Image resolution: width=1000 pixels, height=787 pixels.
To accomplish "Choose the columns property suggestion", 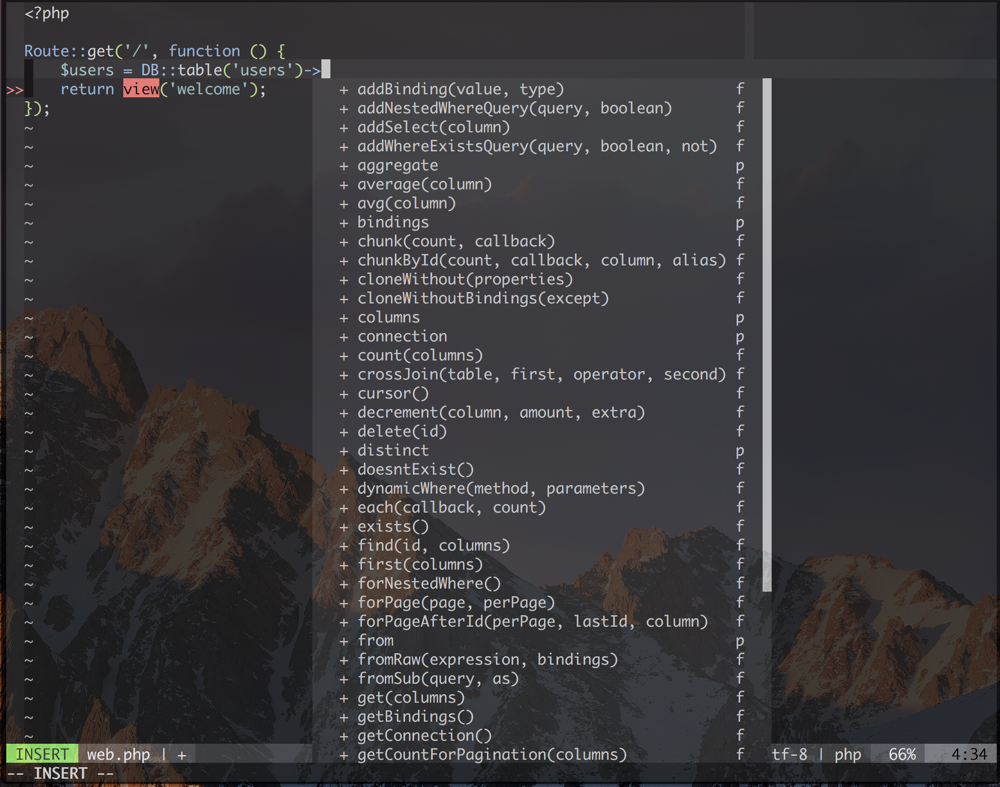I will [542, 317].
